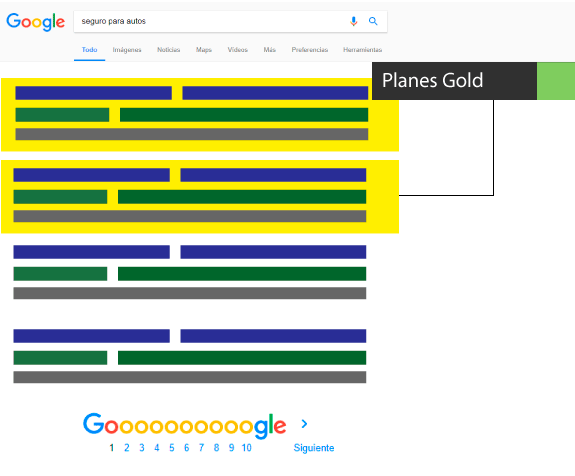Image resolution: width=575 pixels, height=476 pixels.
Task: Click the blue search magnifier icon
Action: [x=373, y=21]
